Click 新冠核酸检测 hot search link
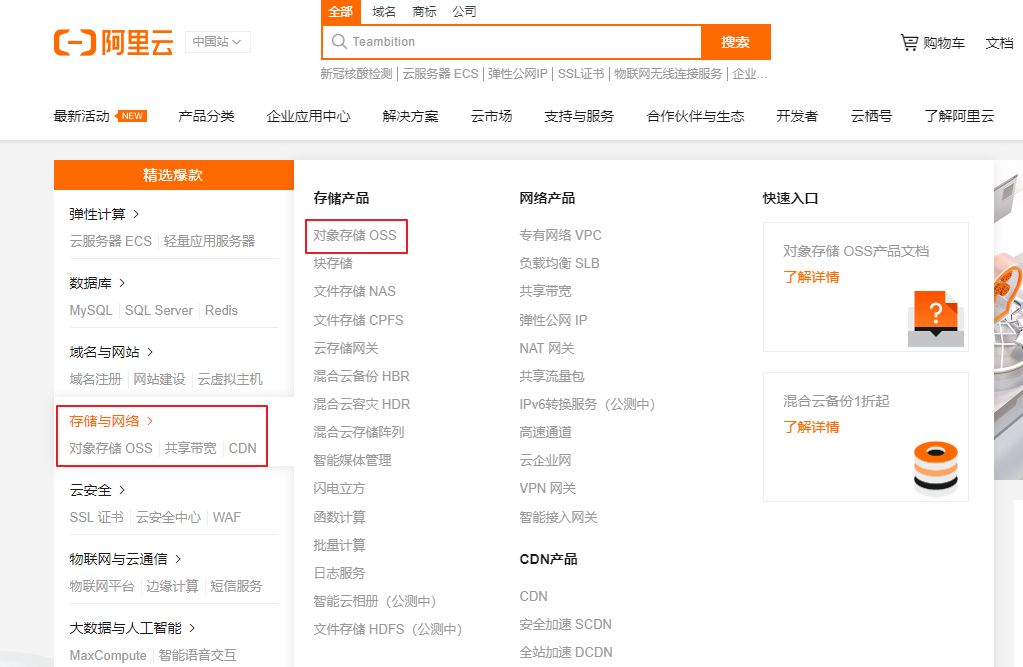1023x667 pixels. 356,74
